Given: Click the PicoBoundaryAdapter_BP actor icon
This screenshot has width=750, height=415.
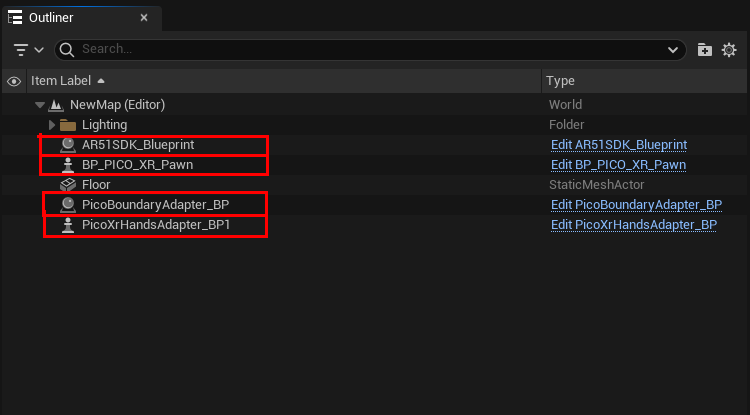Looking at the screenshot, I should tap(68, 205).
